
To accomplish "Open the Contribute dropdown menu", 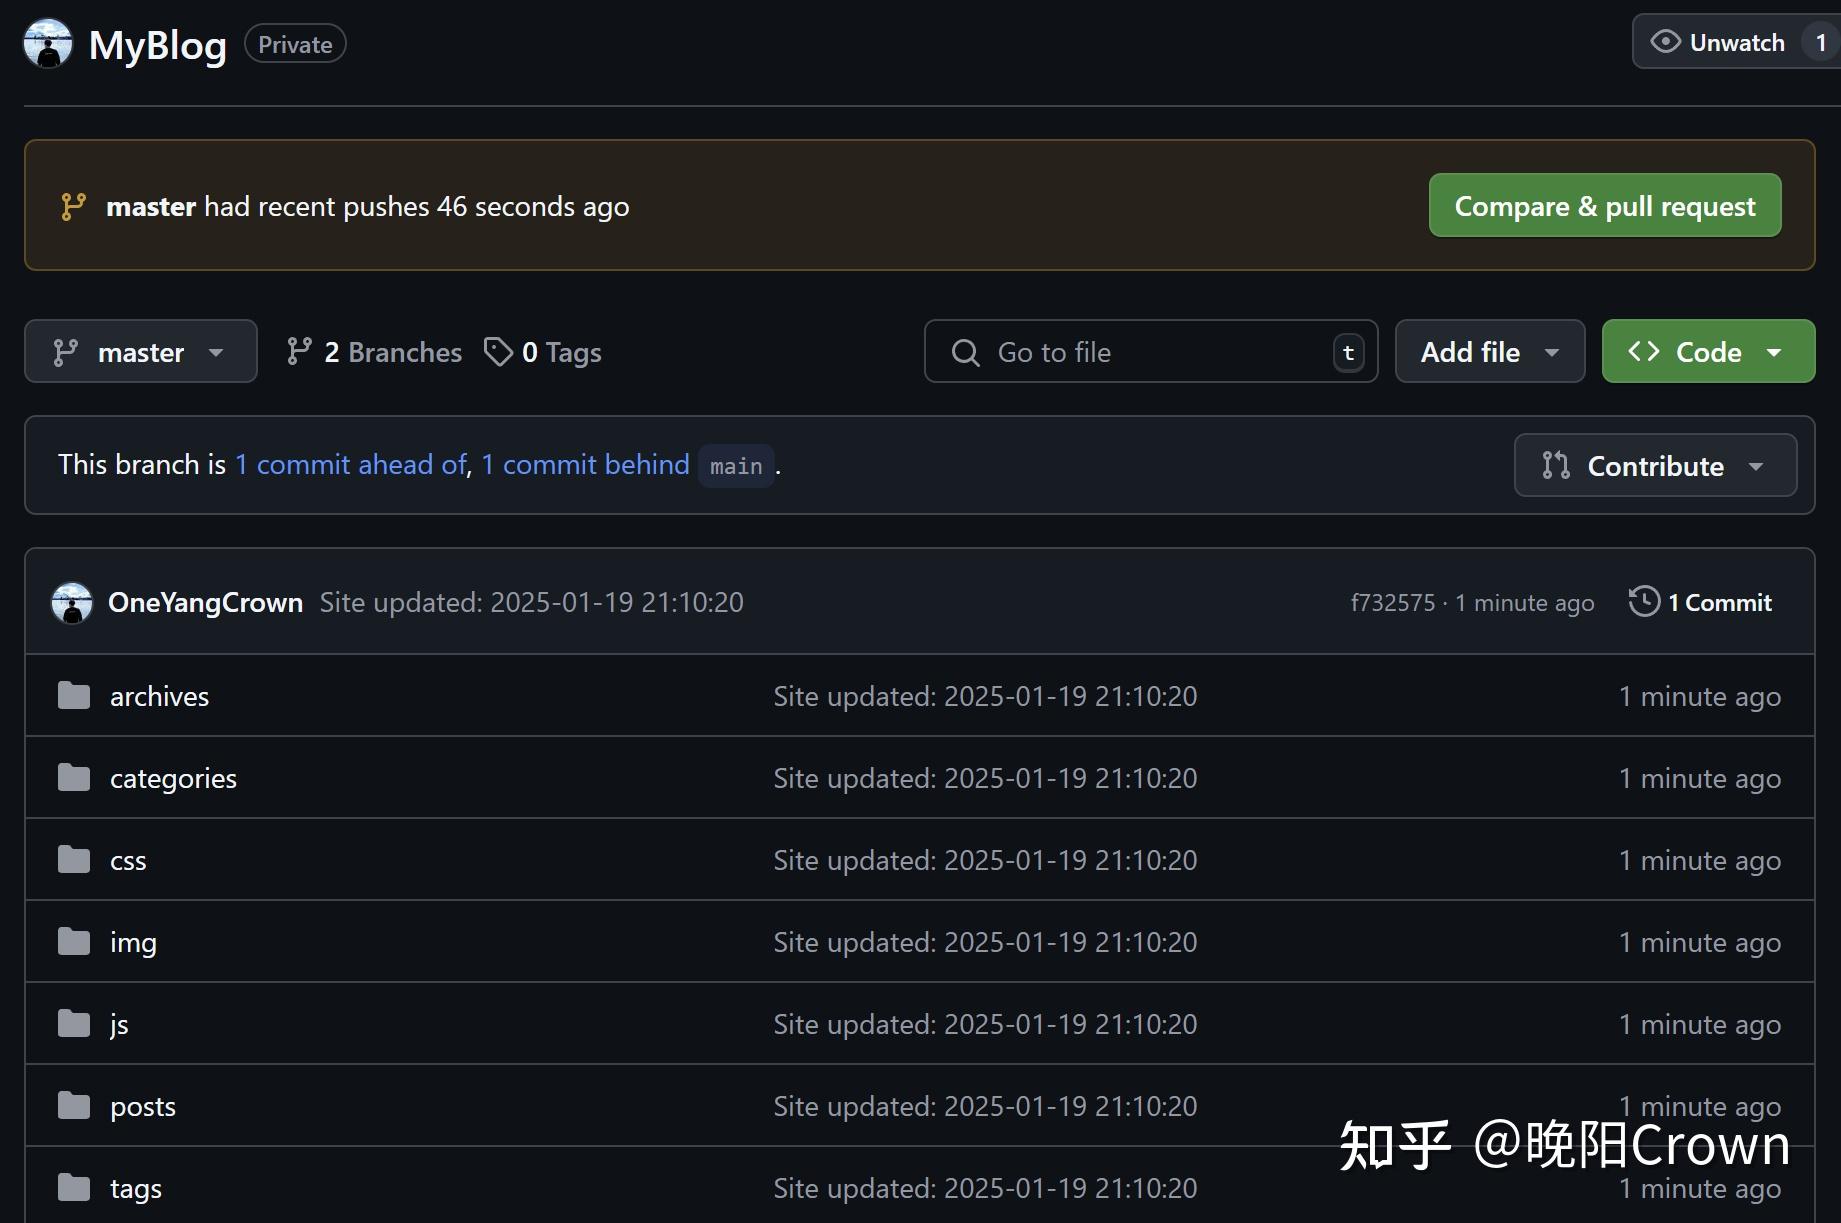I will coord(1655,466).
